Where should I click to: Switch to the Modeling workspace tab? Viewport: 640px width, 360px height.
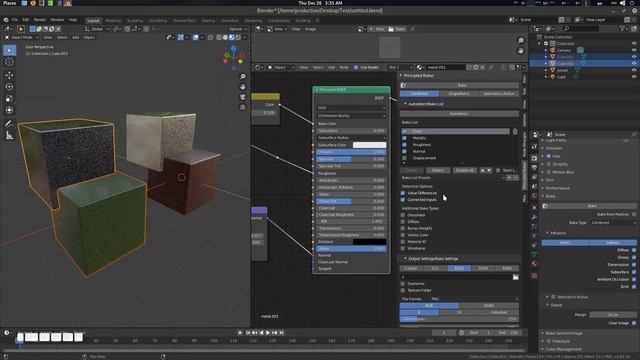113,20
